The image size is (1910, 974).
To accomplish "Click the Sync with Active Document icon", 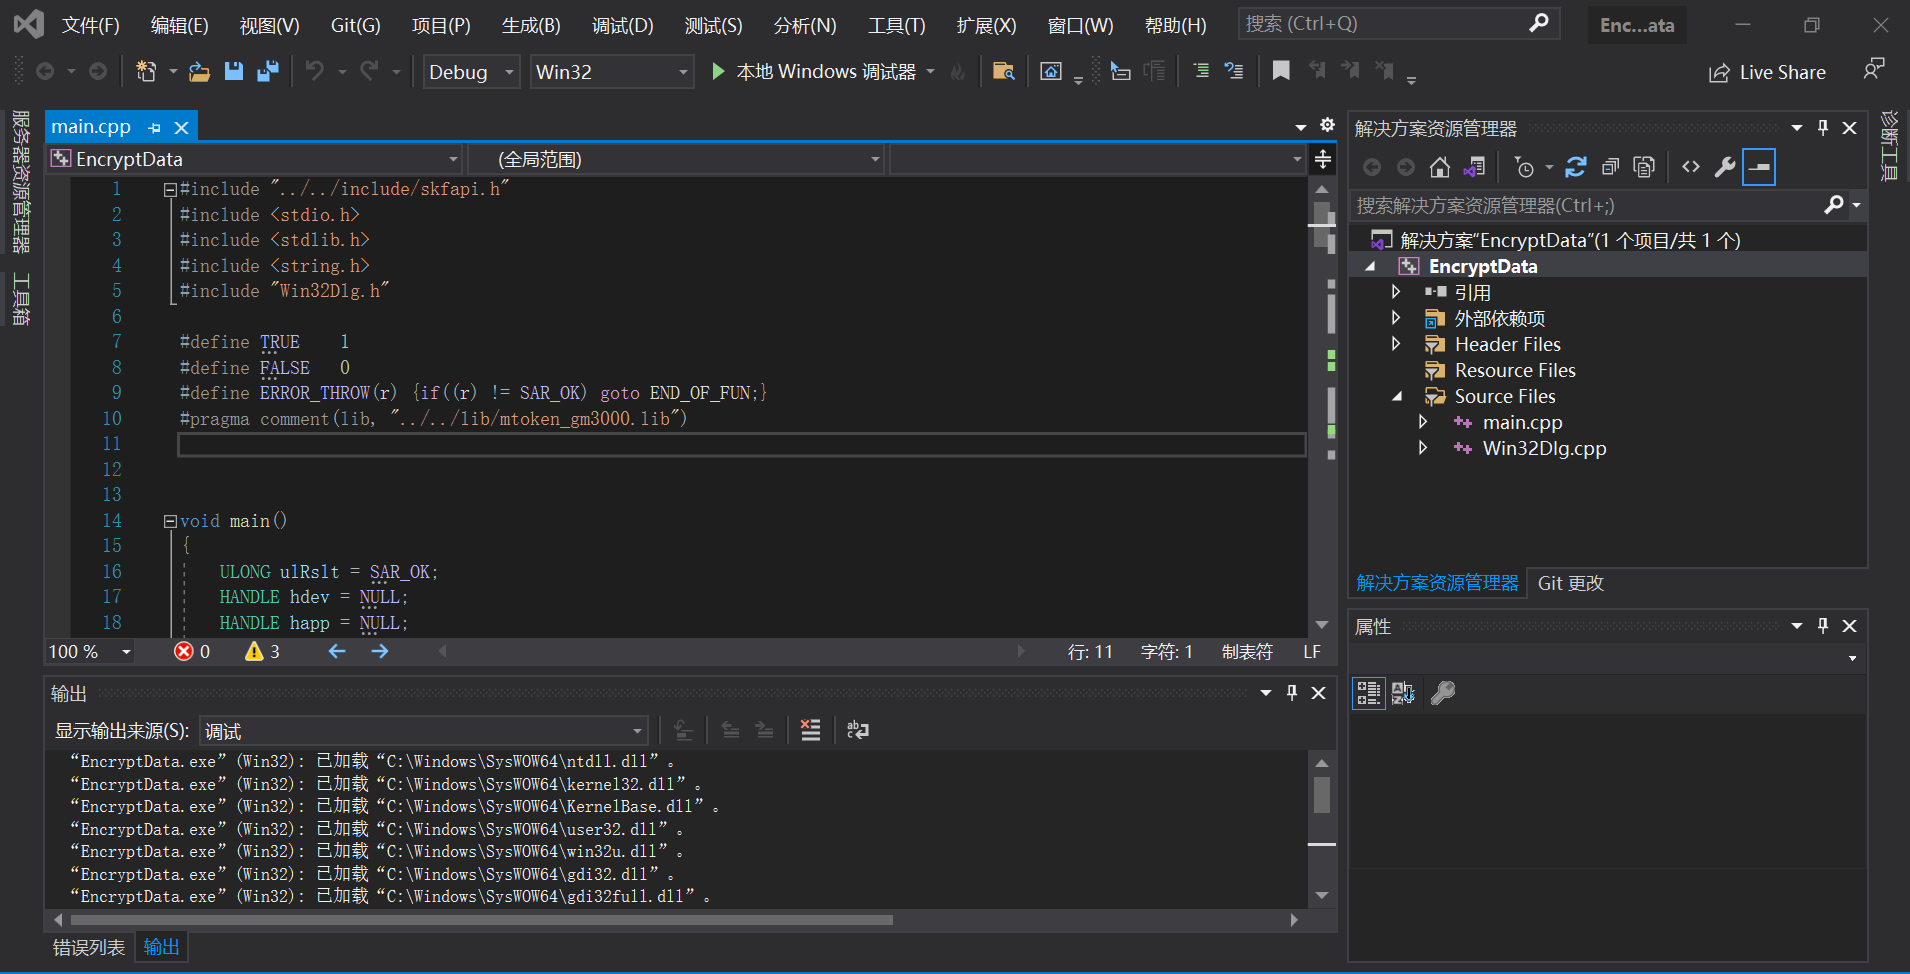I will [1576, 167].
